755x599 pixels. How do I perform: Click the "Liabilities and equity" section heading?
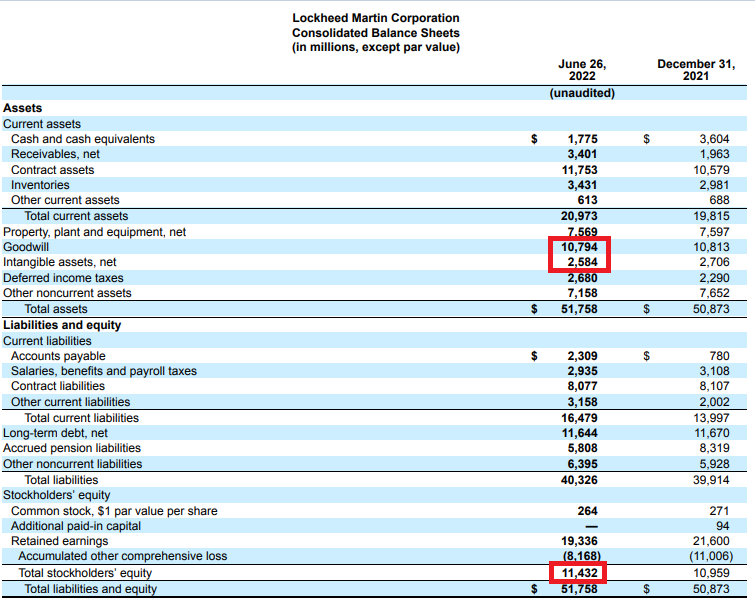point(62,325)
